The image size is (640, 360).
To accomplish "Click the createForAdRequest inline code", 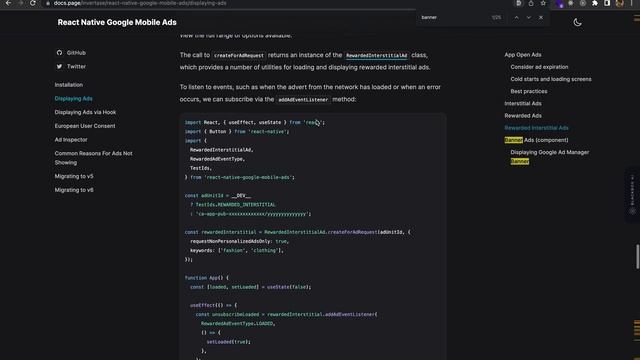I will pos(239,56).
